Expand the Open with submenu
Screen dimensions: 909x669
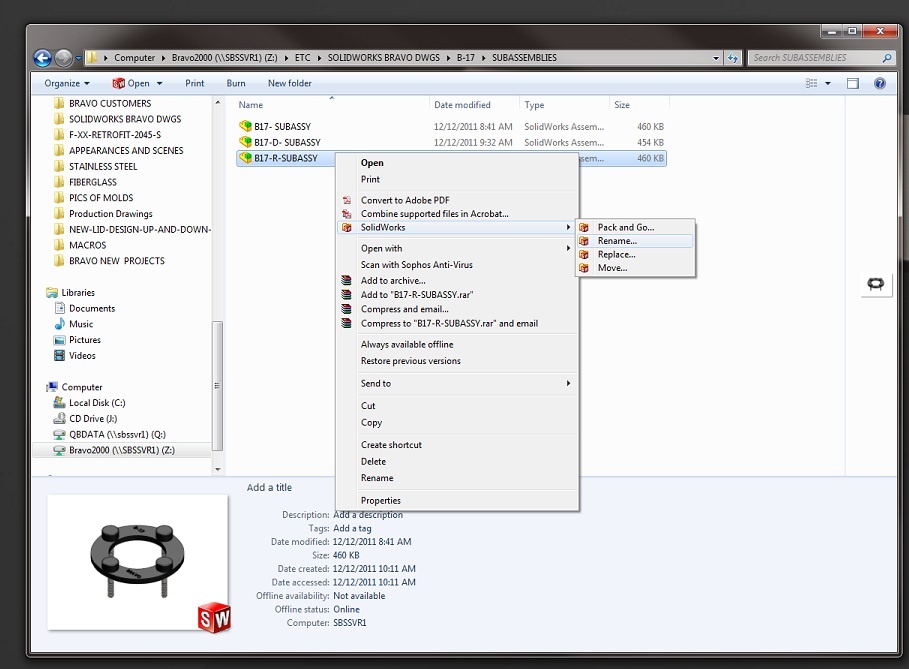pos(457,248)
